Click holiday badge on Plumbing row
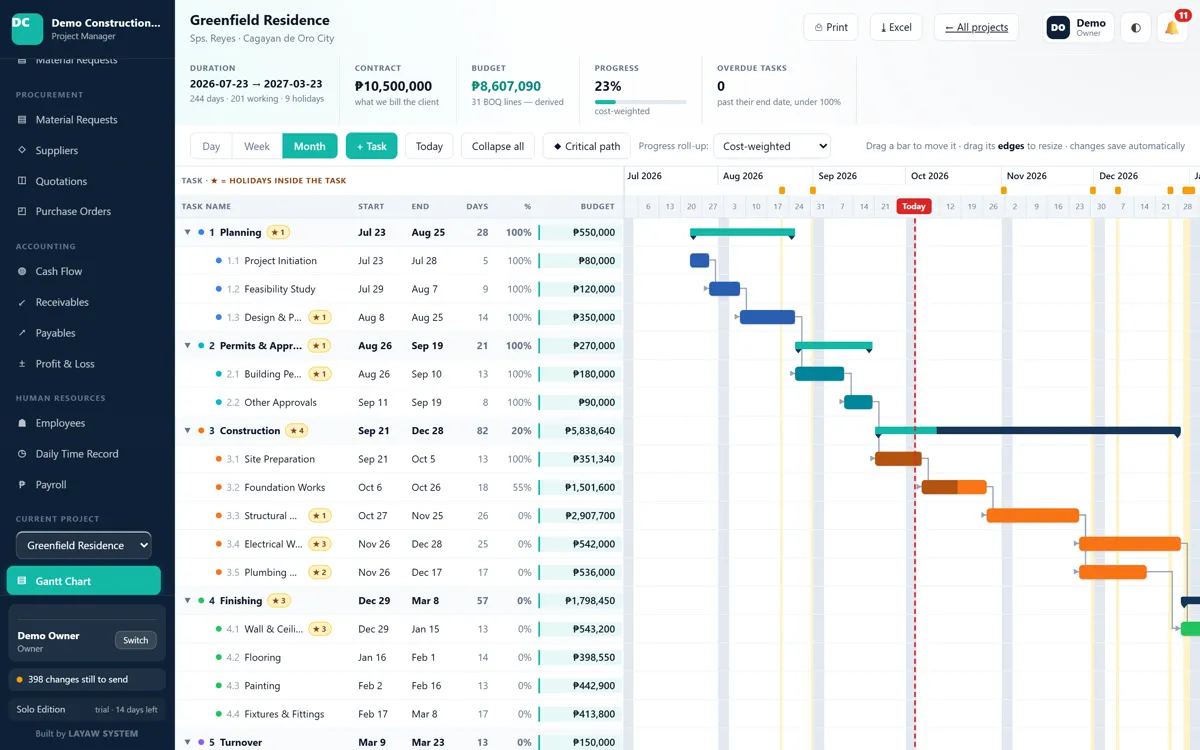This screenshot has width=1200, height=750. (320, 573)
